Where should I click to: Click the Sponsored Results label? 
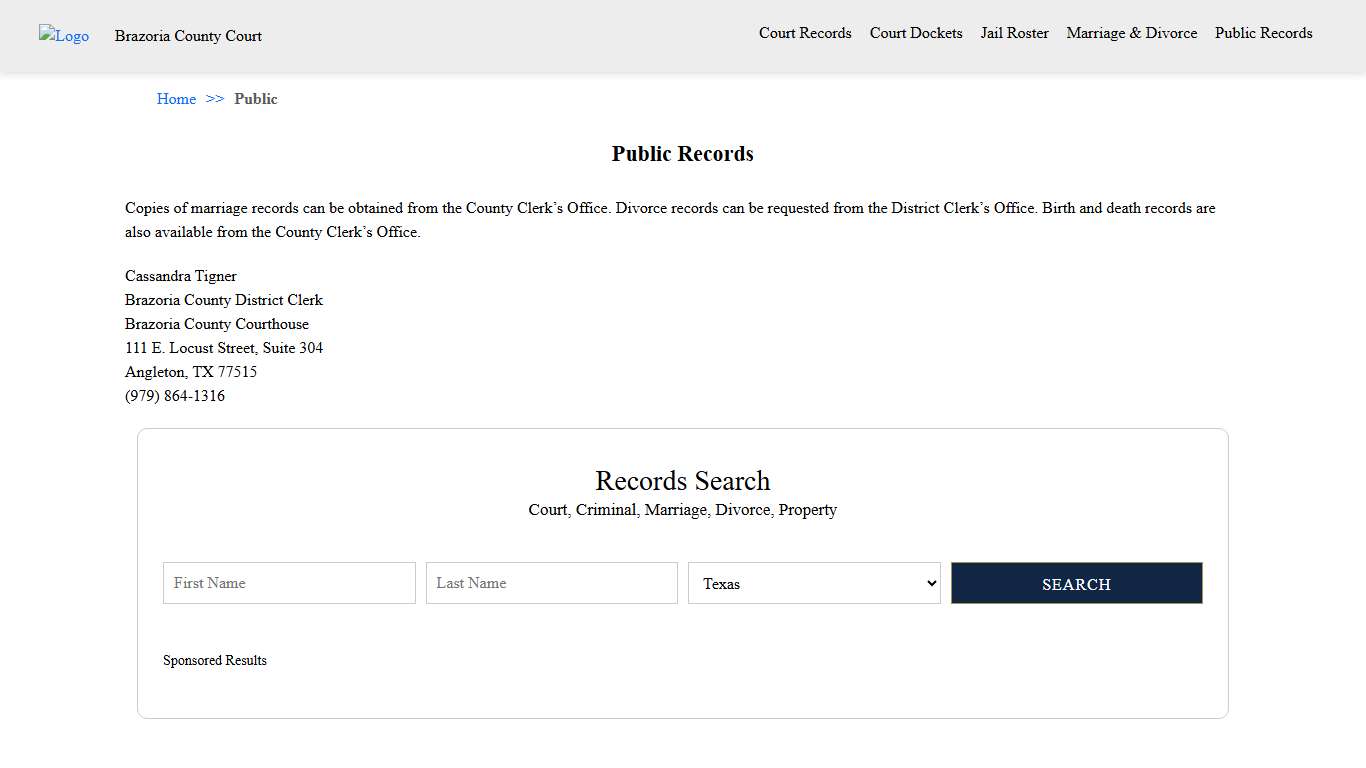pyautogui.click(x=215, y=660)
